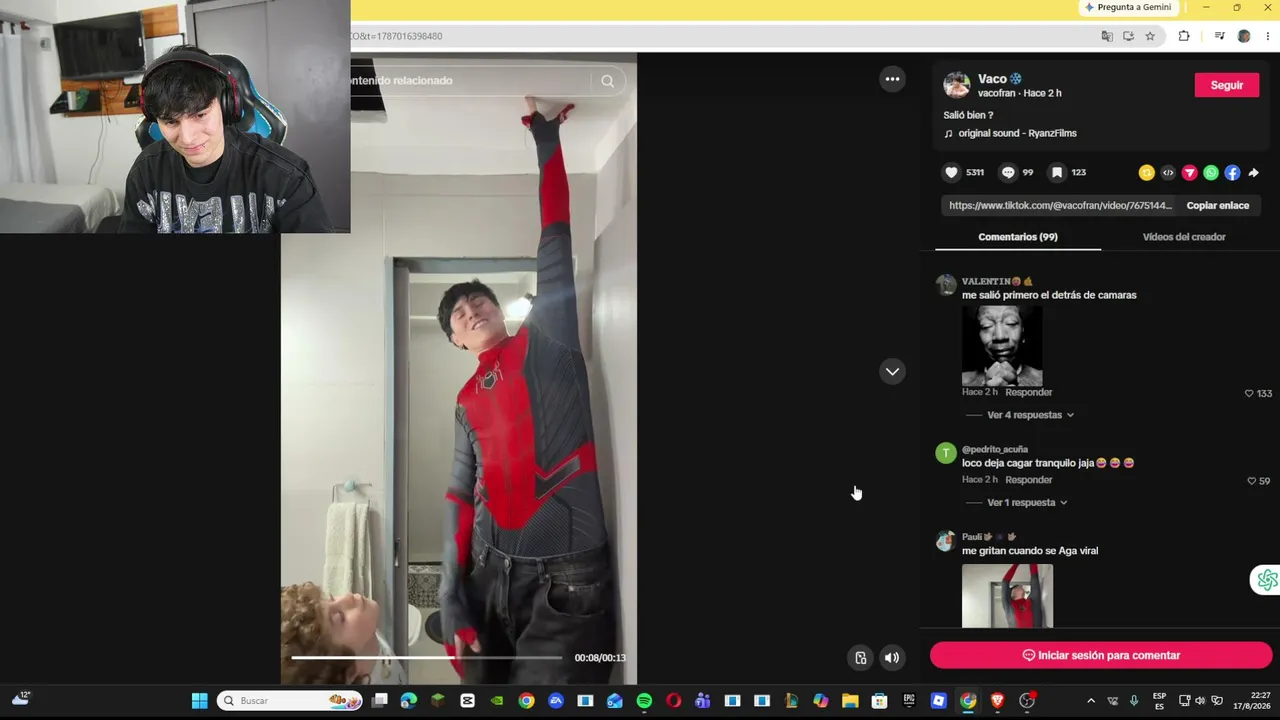Expand Ver 4 respuestas under VALENTIN's comment
This screenshot has width=1280, height=720.
pyautogui.click(x=1030, y=415)
